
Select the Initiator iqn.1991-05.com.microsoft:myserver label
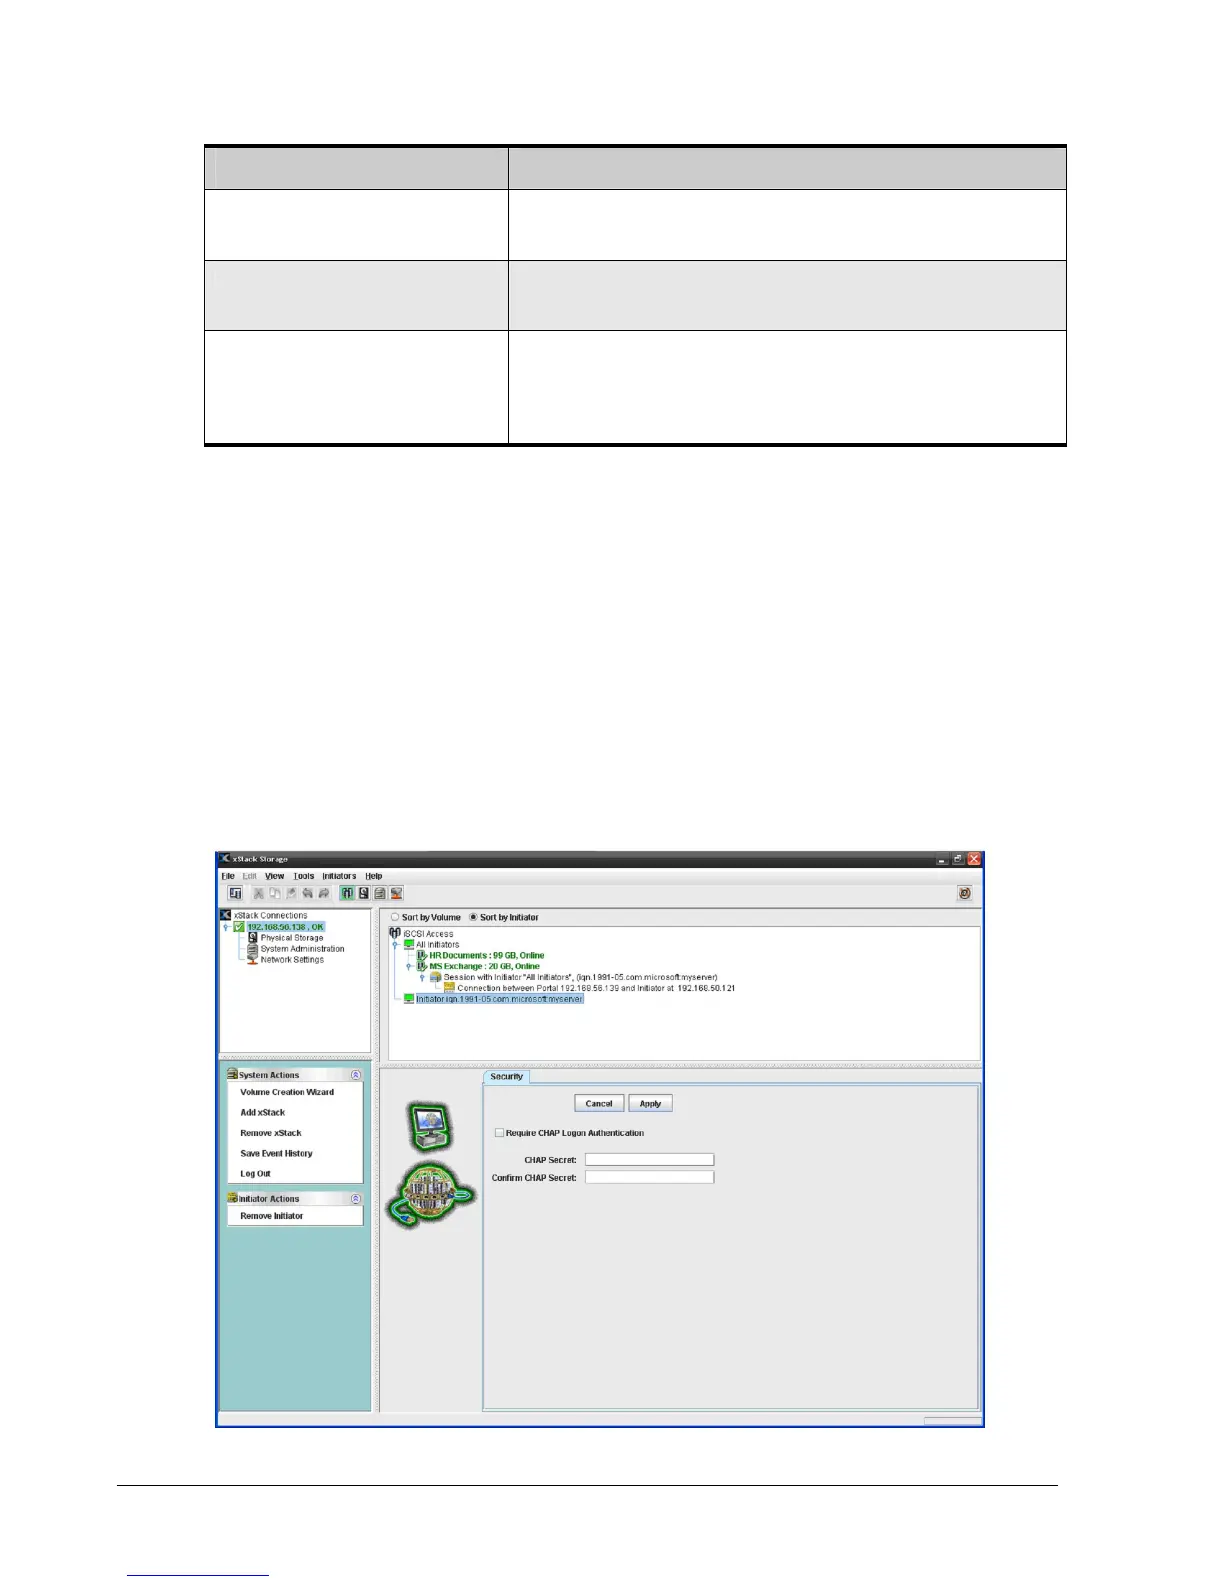coord(500,998)
